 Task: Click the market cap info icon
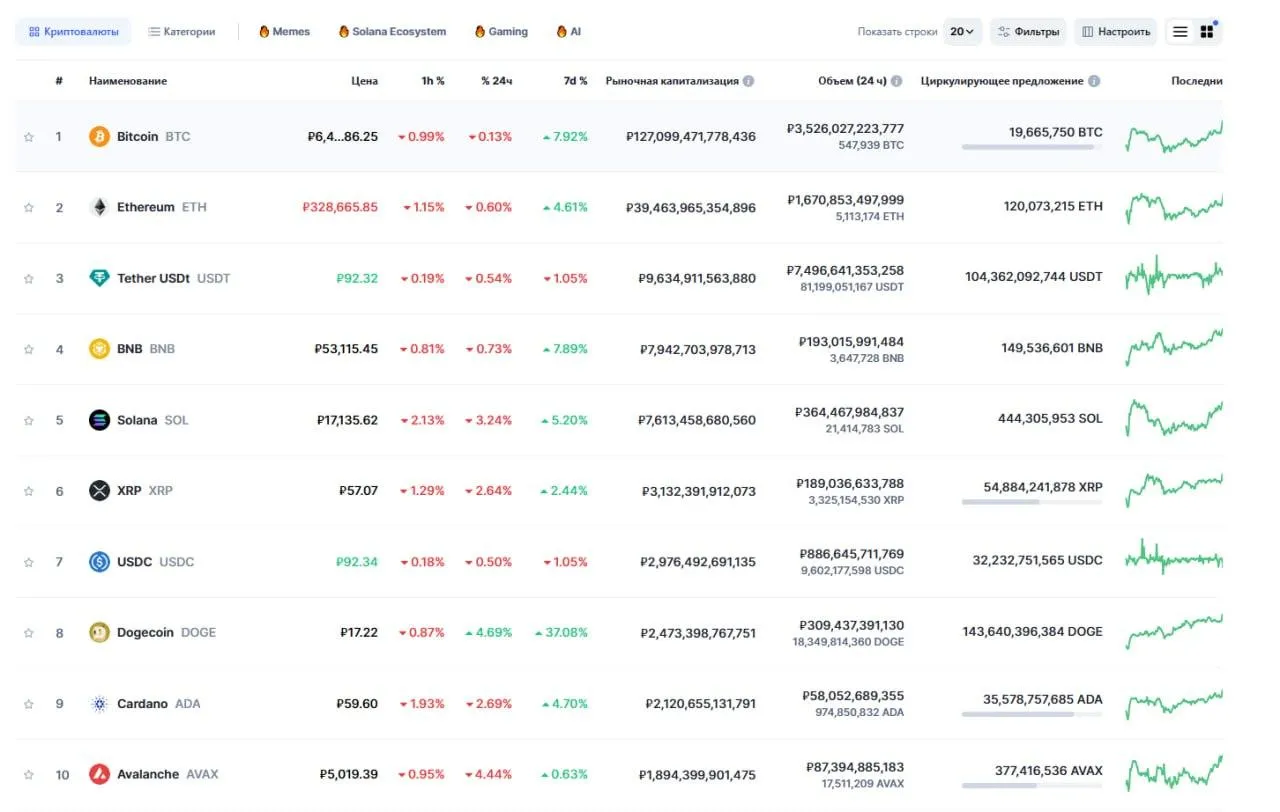(748, 81)
